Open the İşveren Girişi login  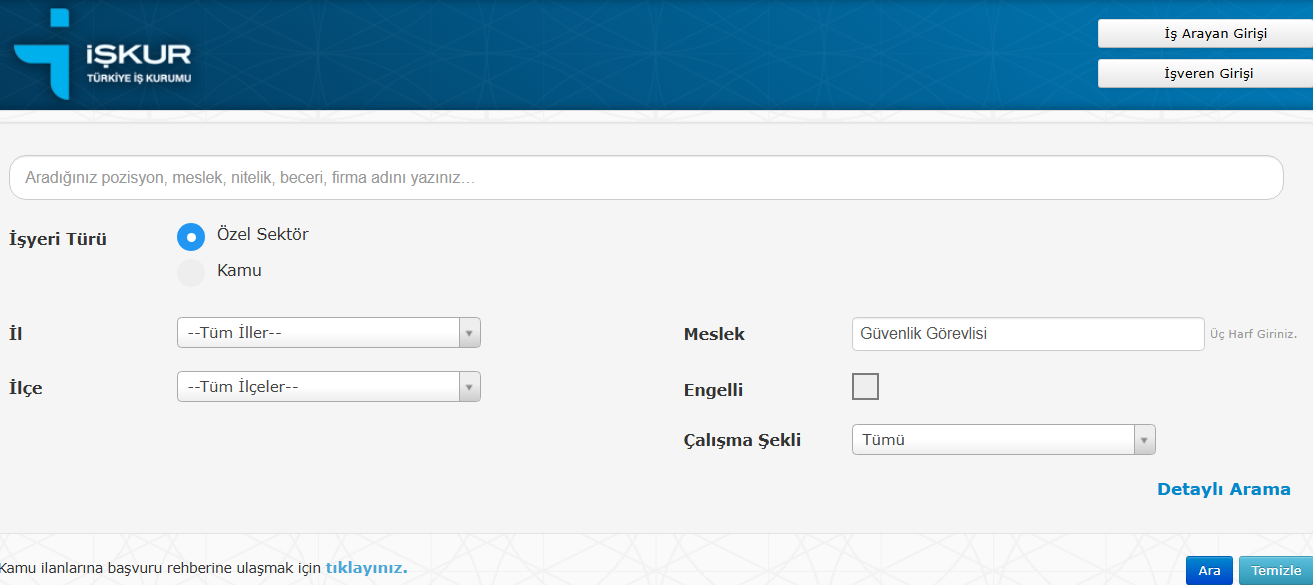click(1207, 73)
